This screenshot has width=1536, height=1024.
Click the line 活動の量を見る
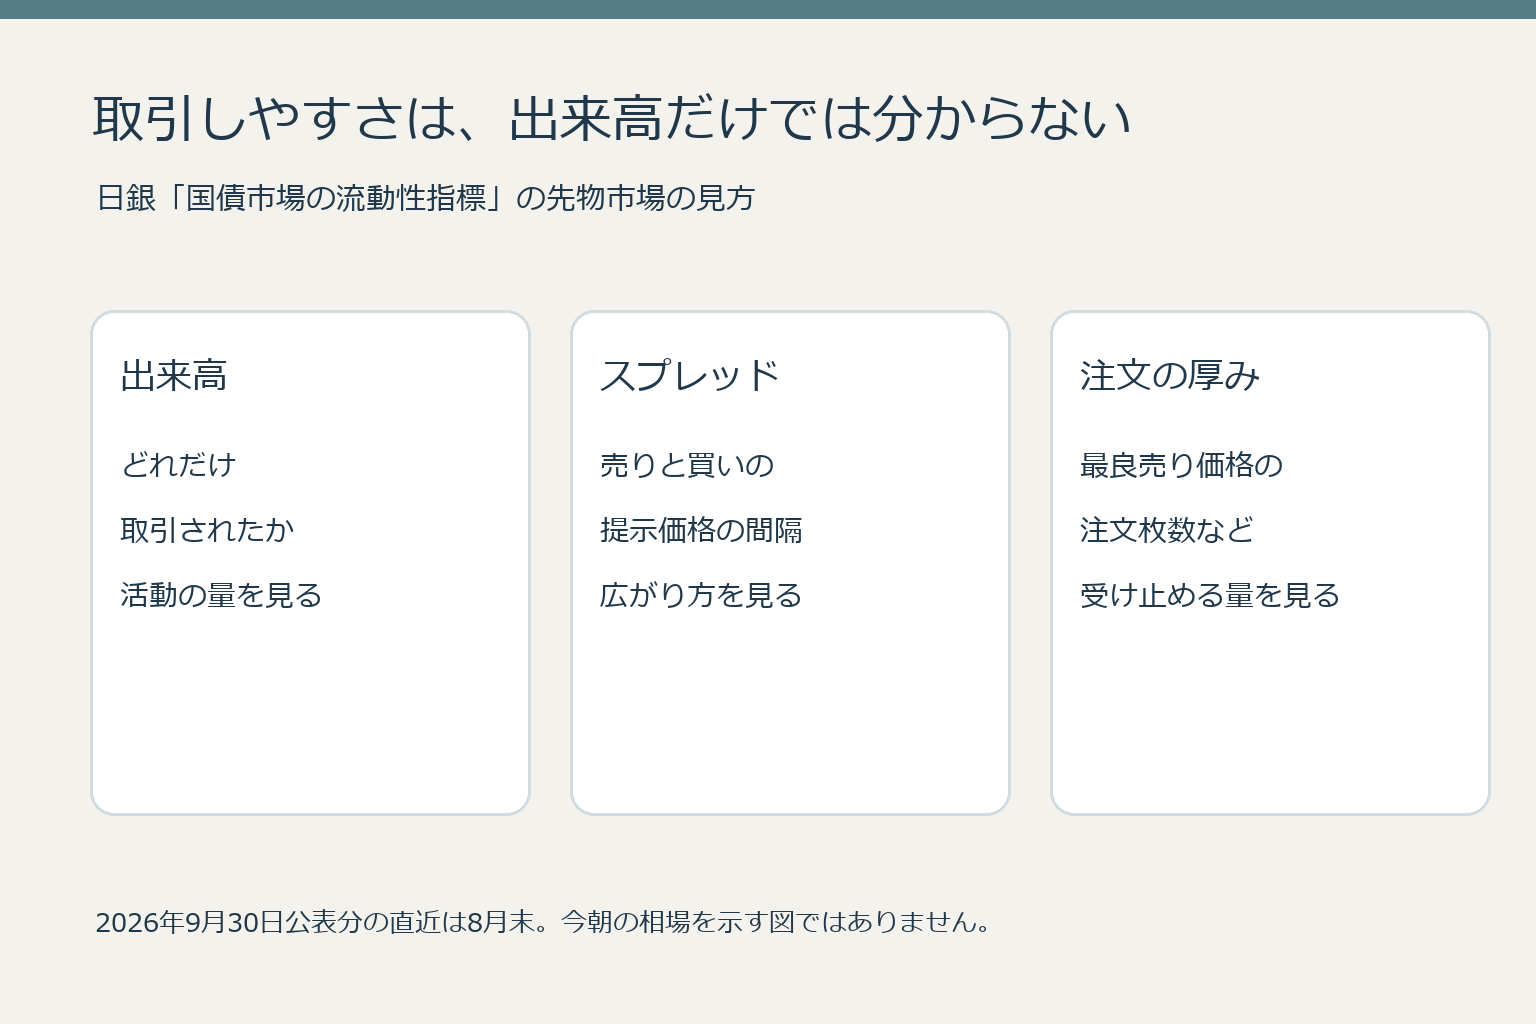pyautogui.click(x=221, y=595)
